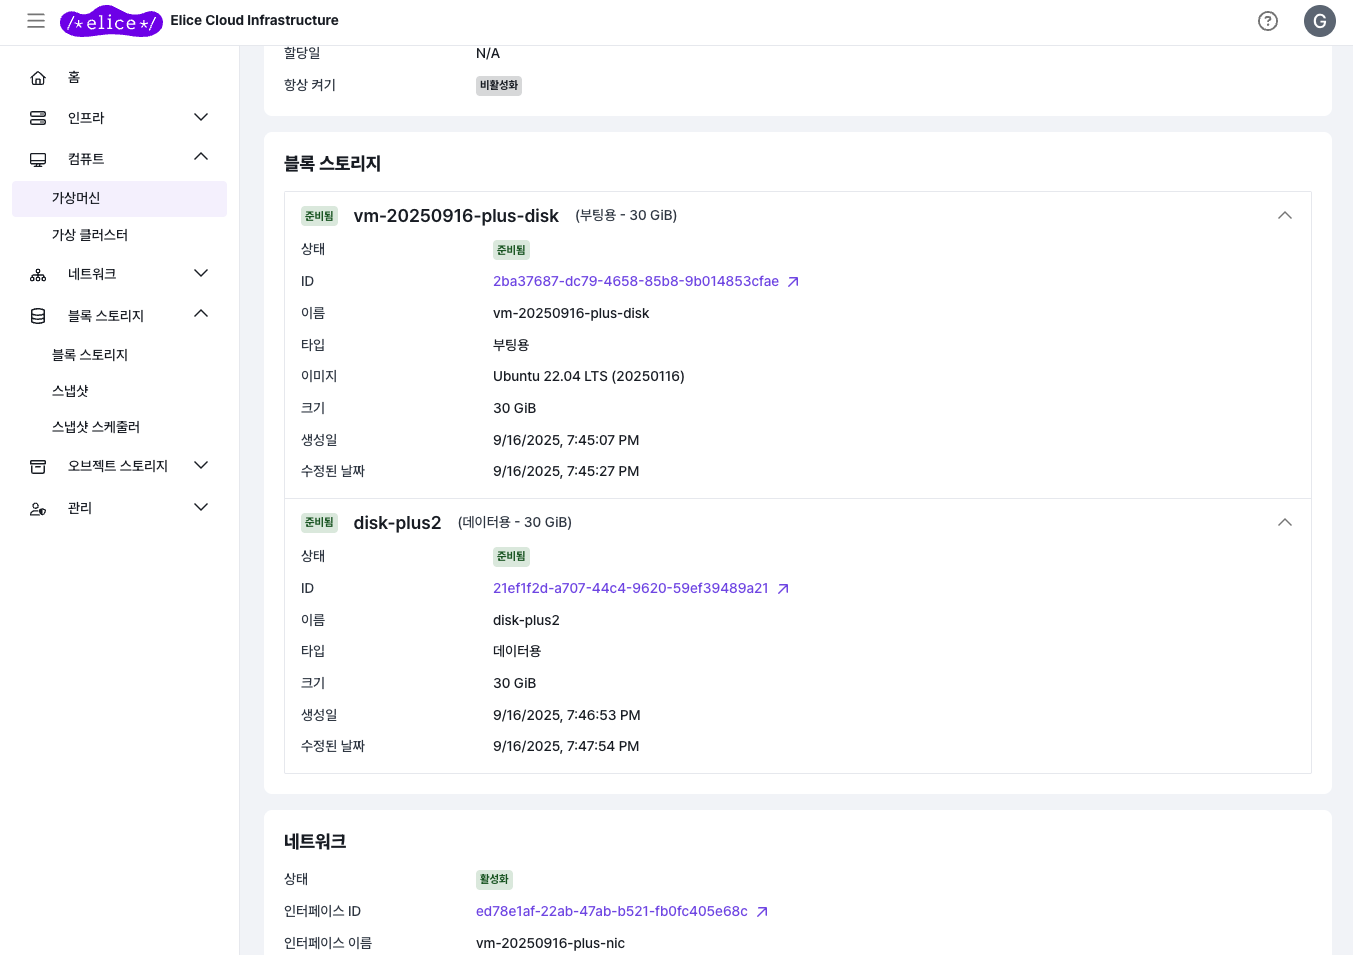Open the user avatar G menu
Viewport: 1353px width, 955px height.
(1320, 21)
